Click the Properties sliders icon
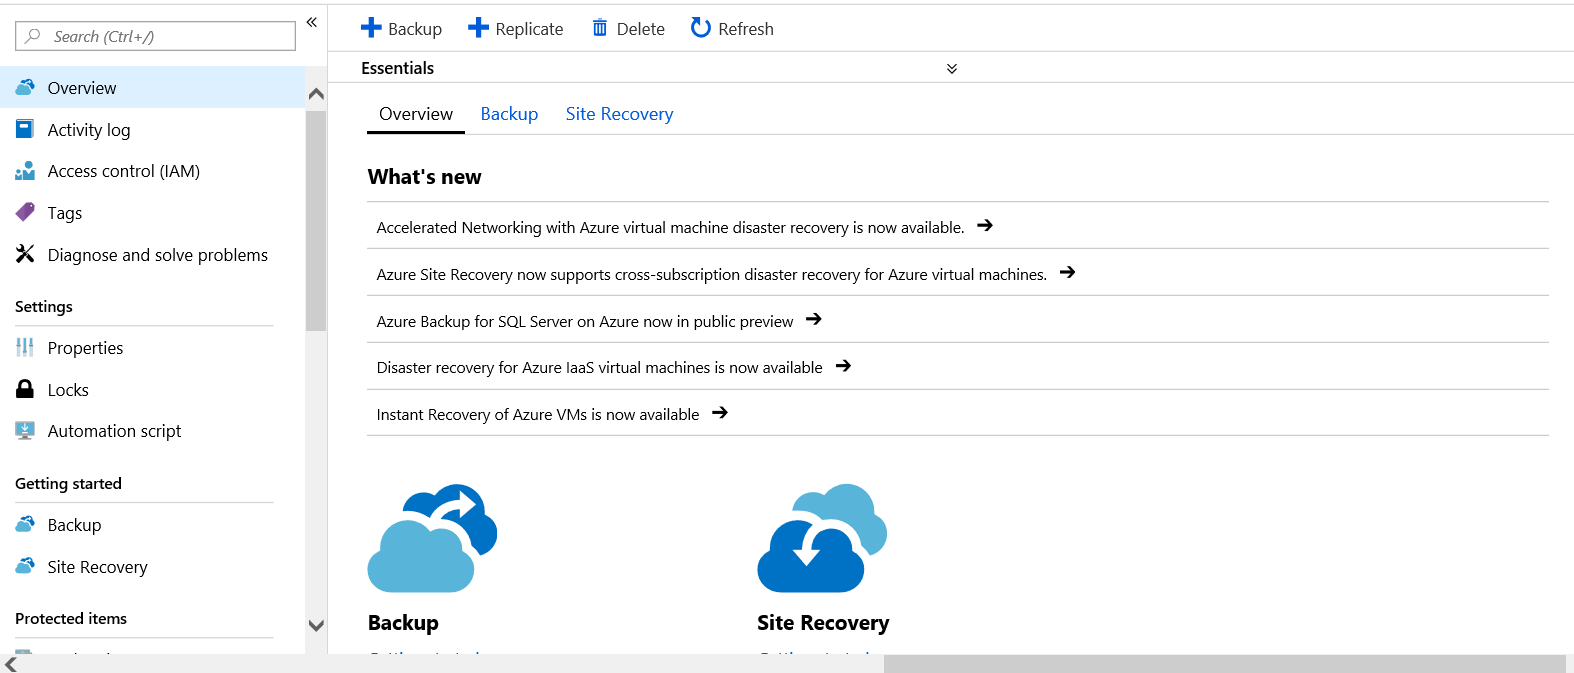The height and width of the screenshot is (673, 1574). click(25, 347)
